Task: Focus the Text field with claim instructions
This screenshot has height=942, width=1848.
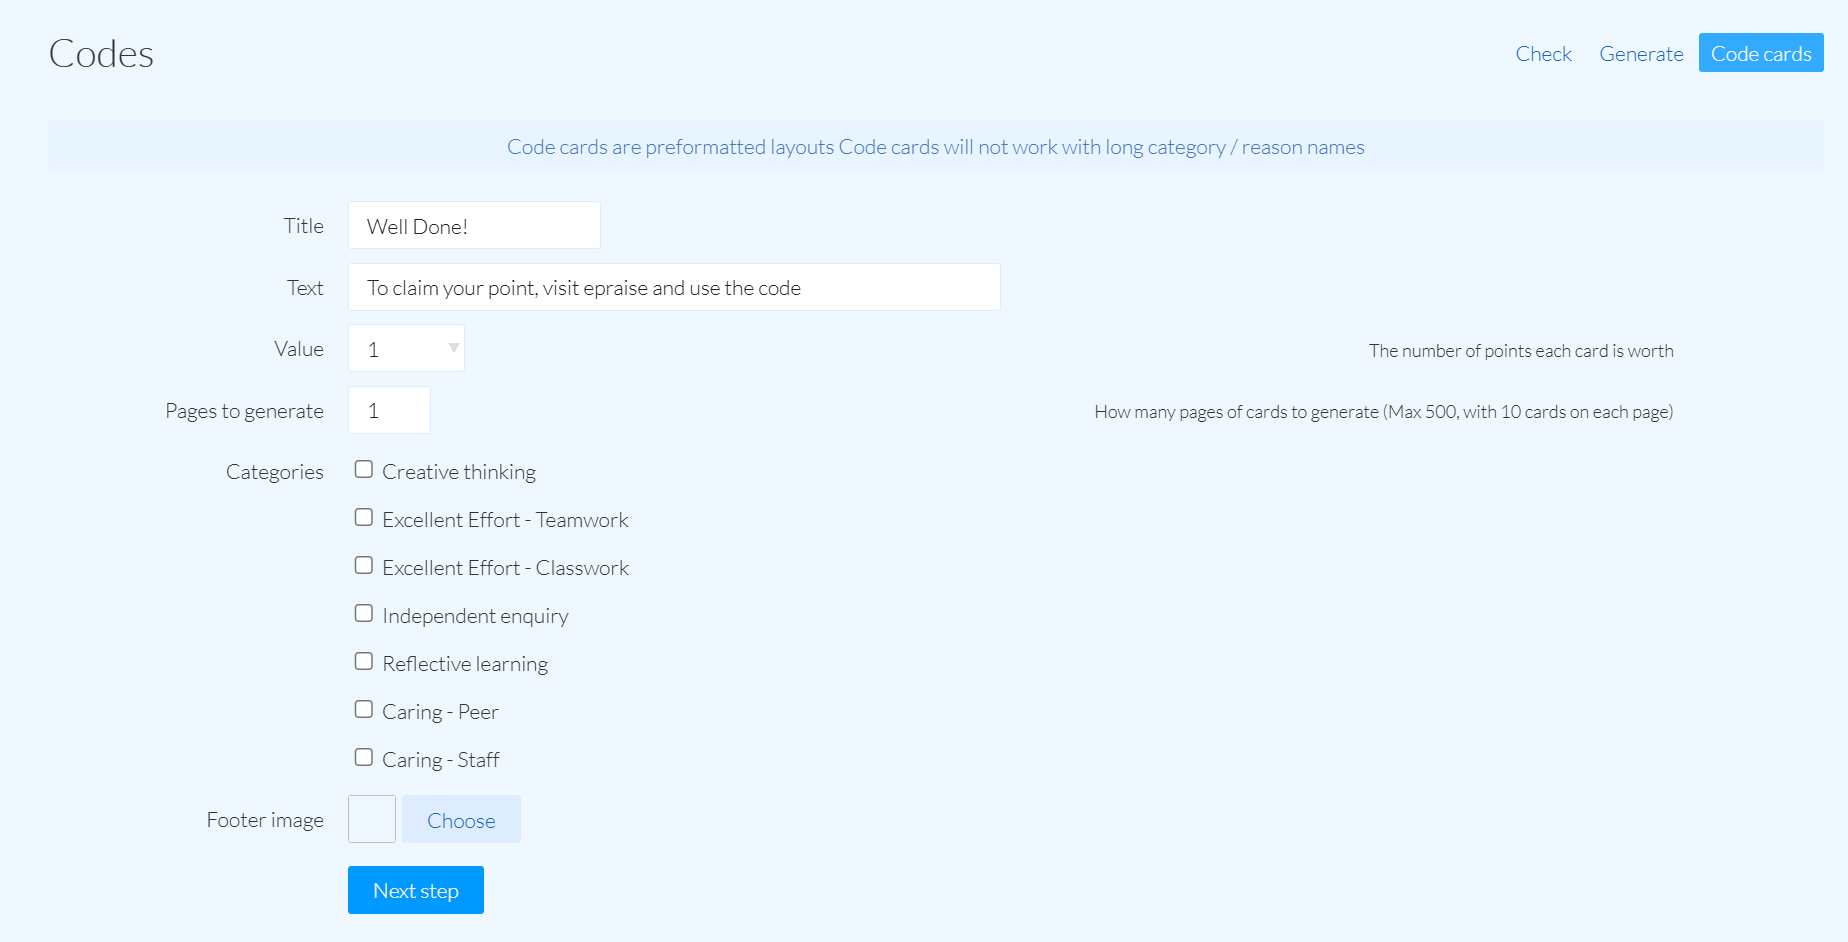Action: pyautogui.click(x=674, y=288)
